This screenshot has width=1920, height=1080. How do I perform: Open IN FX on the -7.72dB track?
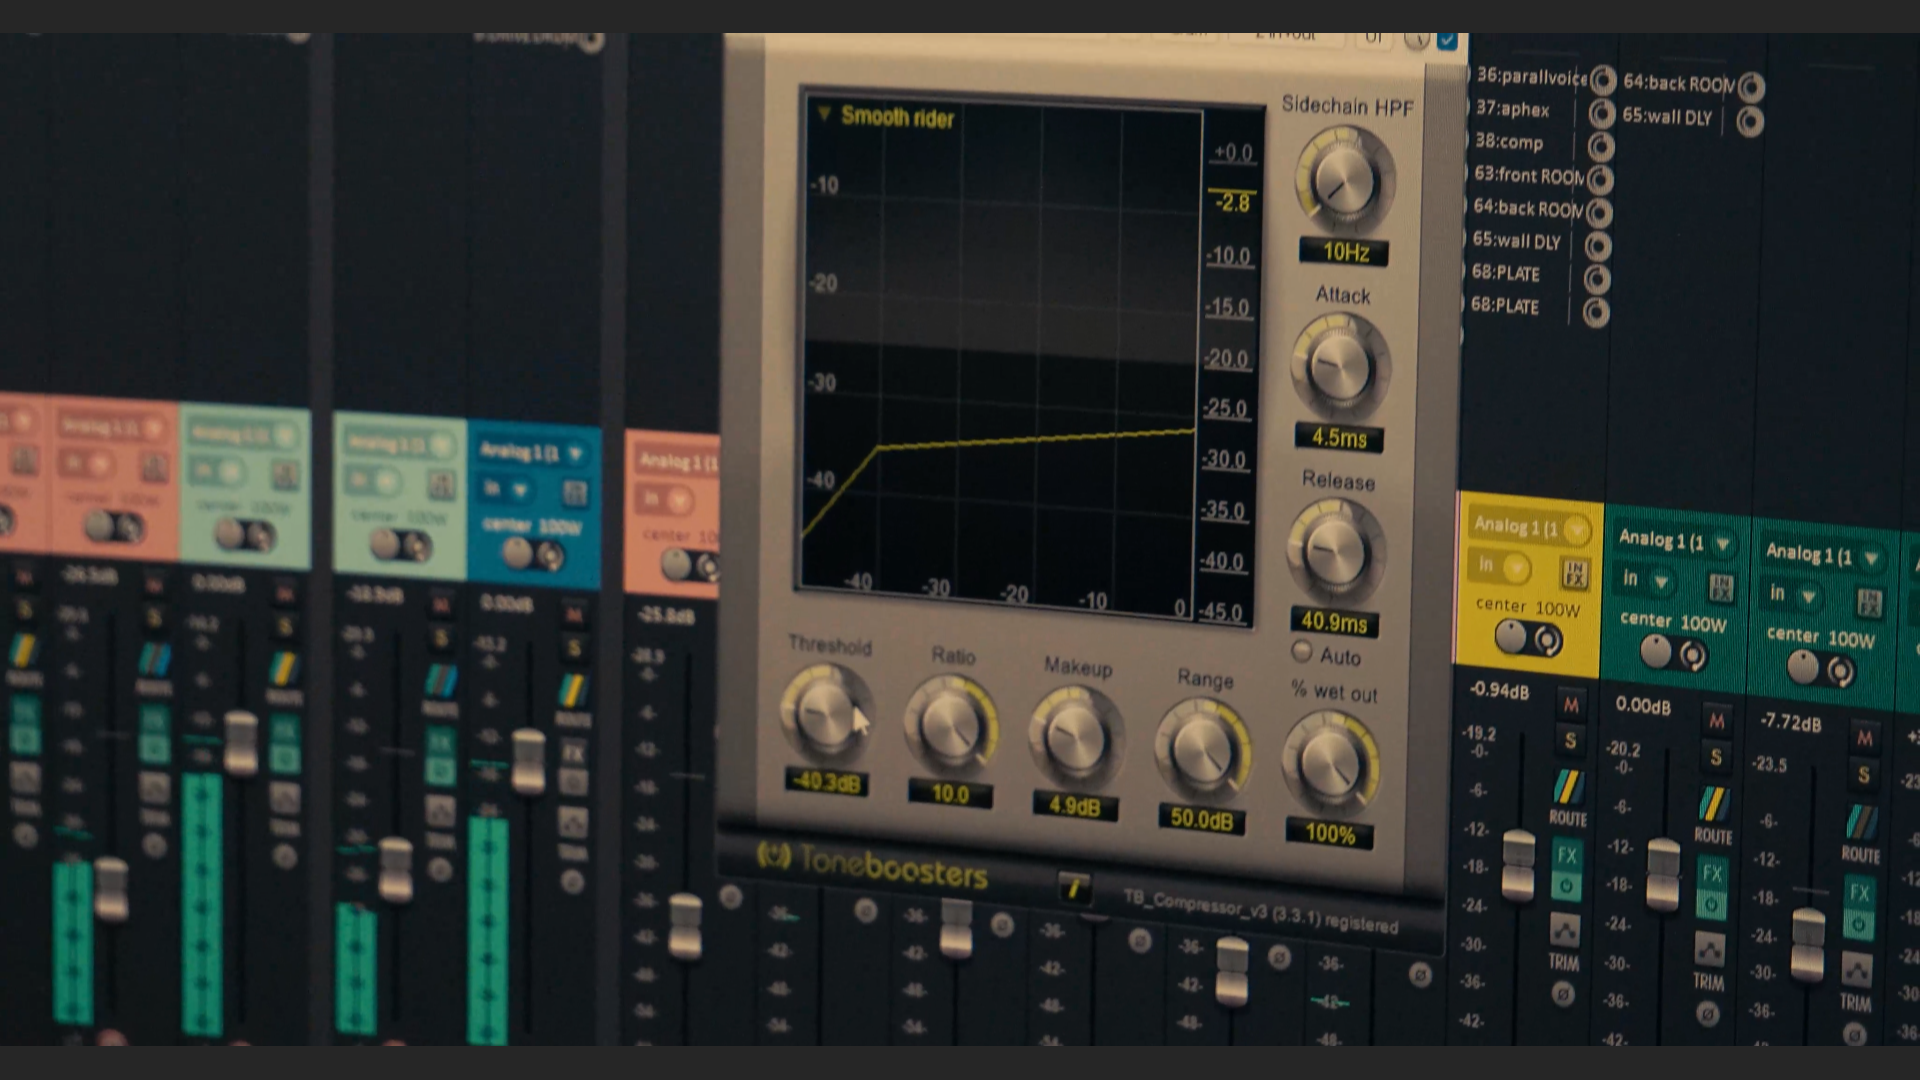pos(1869,603)
